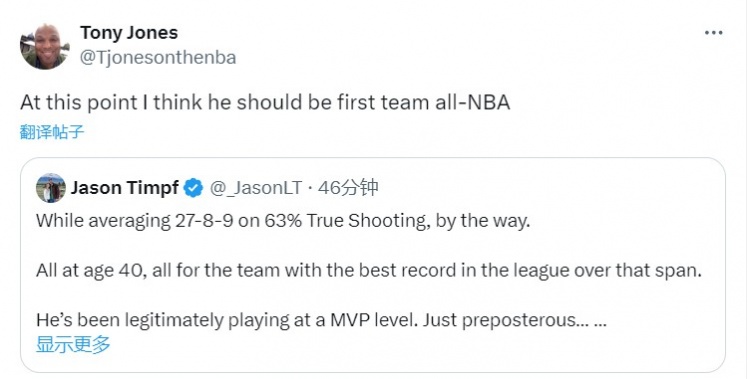Click the main tweet text about all-NBA
The width and height of the screenshot is (750, 379).
[x=265, y=102]
